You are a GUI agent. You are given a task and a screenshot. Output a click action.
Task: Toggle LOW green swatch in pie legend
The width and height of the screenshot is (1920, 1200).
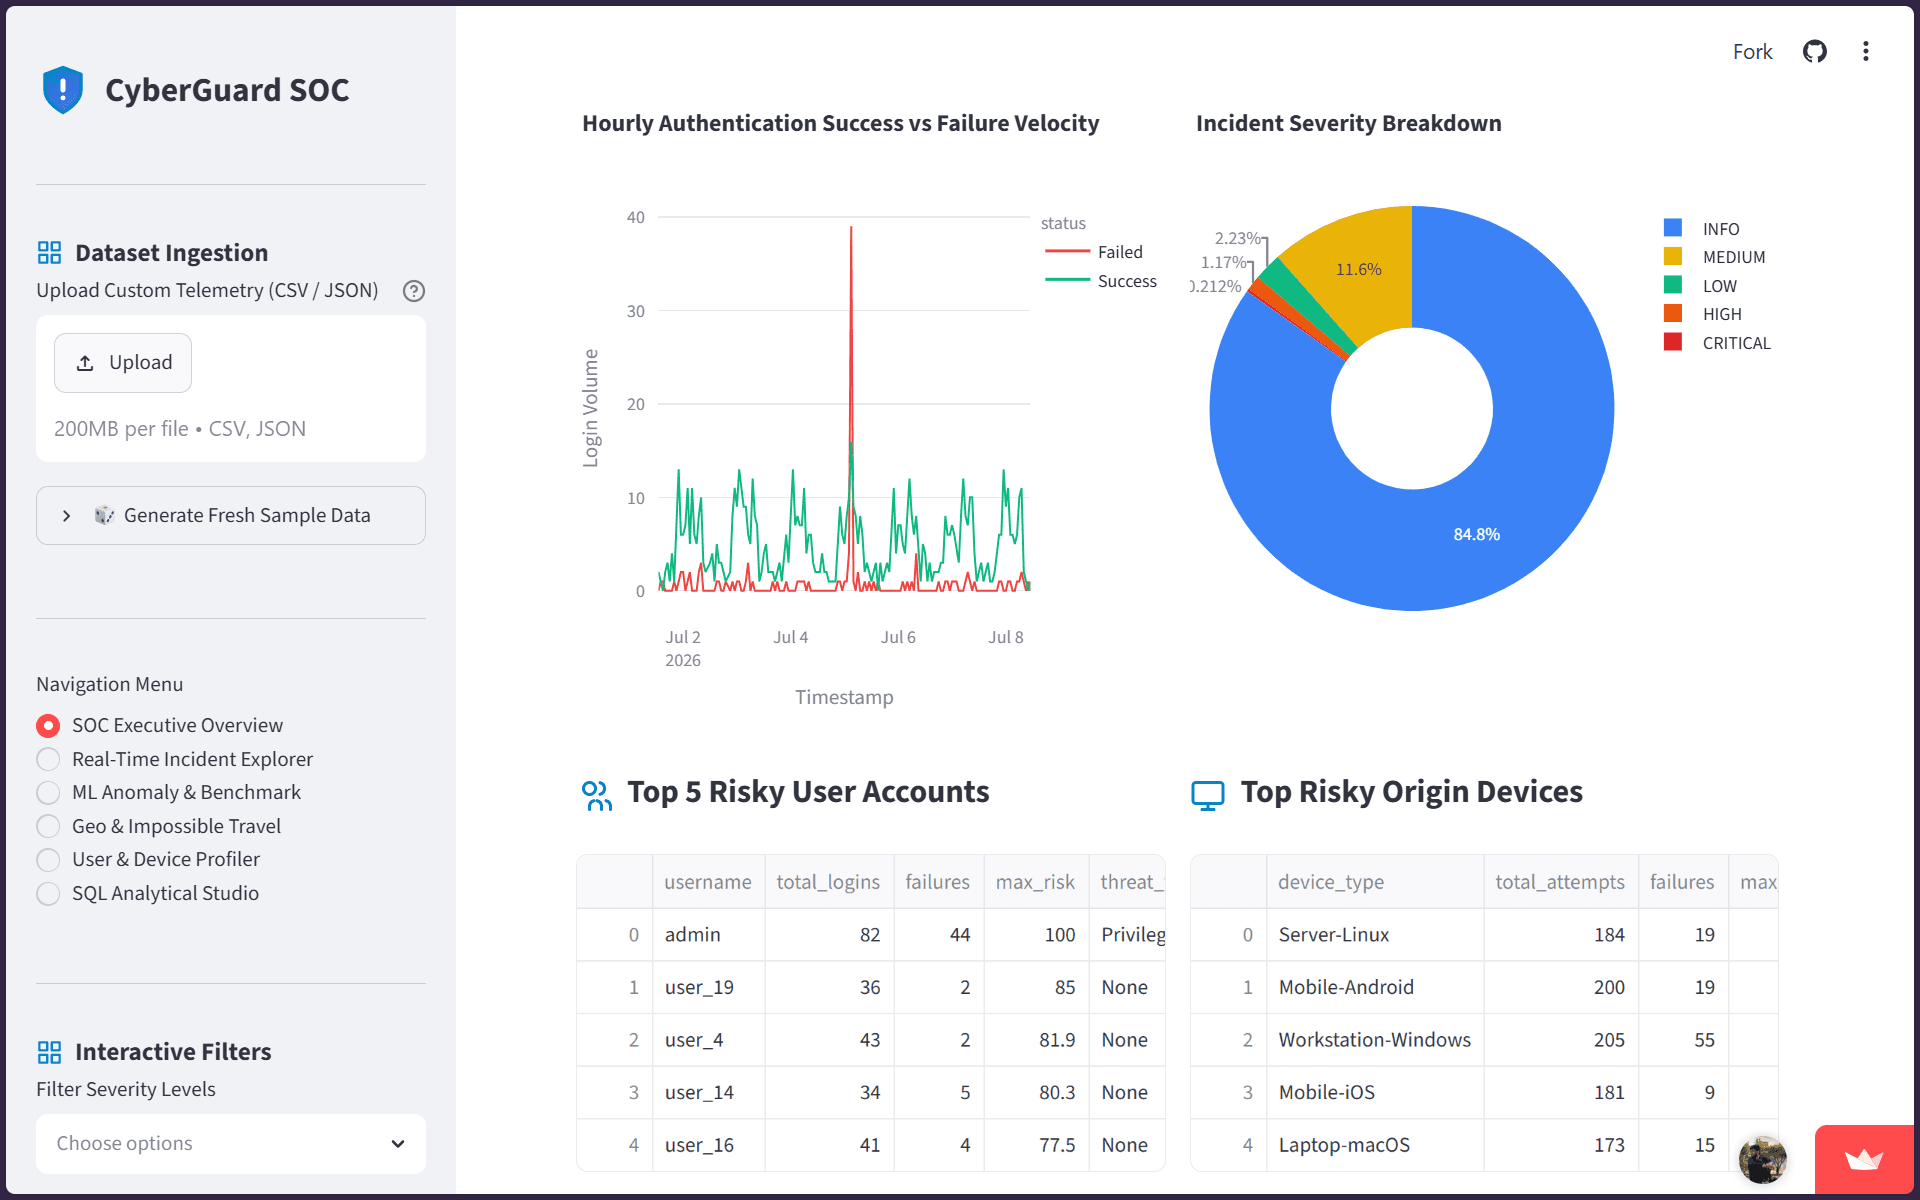pyautogui.click(x=1672, y=285)
